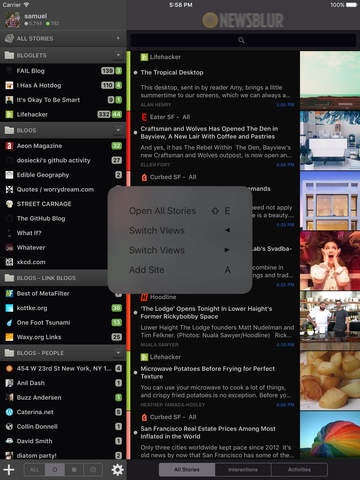
Task: Switch to the All Stories tab
Action: pyautogui.click(x=187, y=469)
